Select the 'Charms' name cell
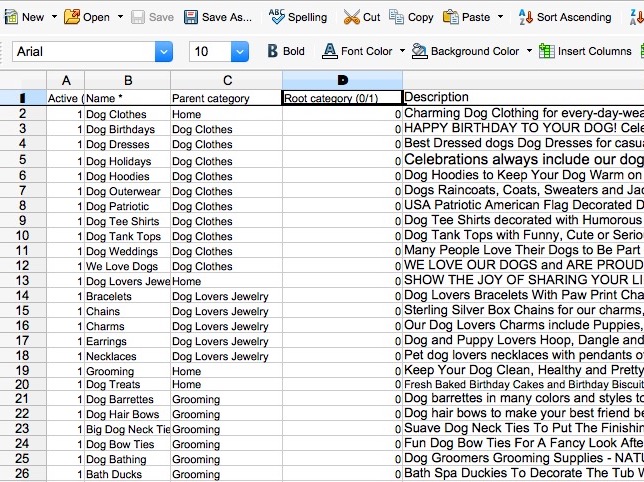Screen dimensions: 644x482 point(128,326)
